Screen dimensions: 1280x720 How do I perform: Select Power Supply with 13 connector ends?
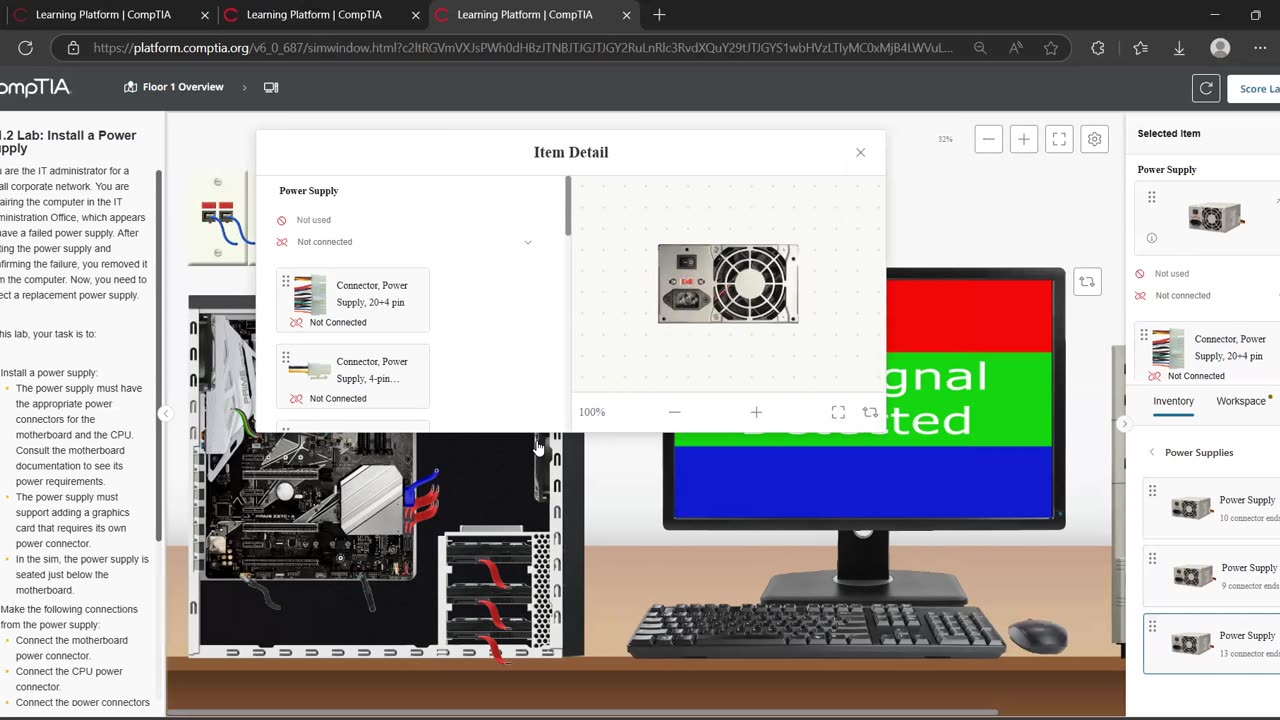pos(1212,644)
